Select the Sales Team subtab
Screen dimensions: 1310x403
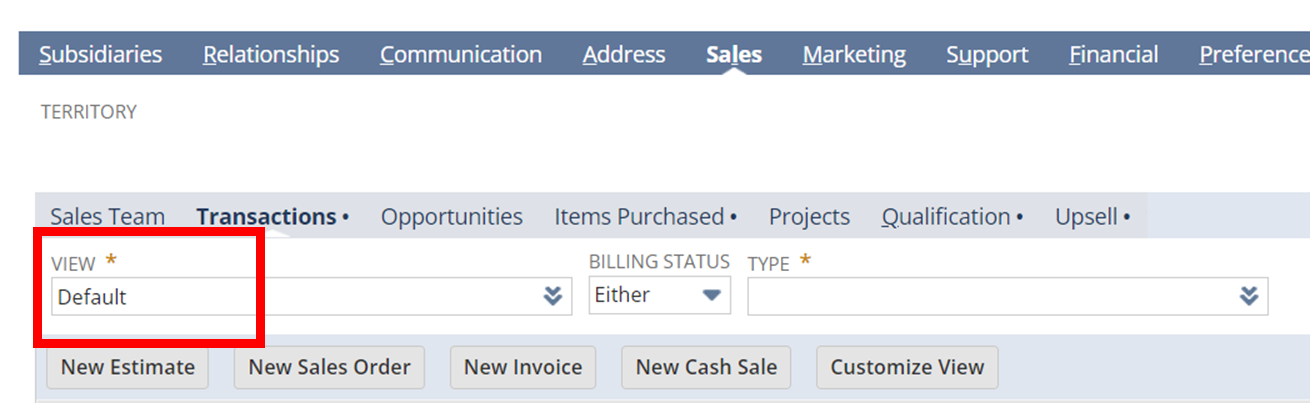(x=108, y=216)
